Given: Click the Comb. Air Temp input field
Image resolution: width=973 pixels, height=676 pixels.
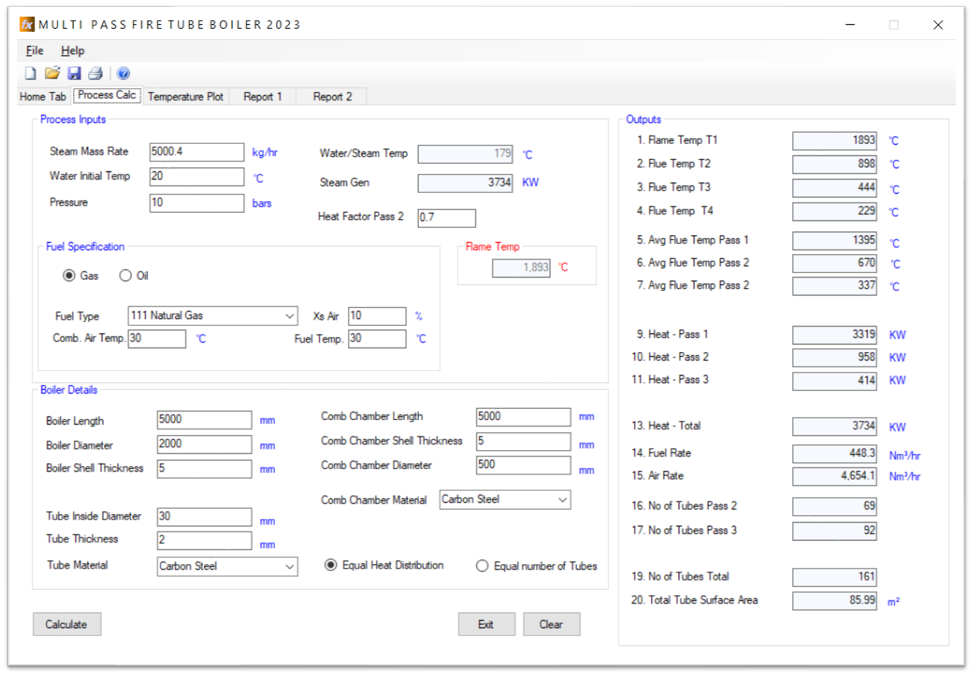Looking at the screenshot, I should click(157, 339).
